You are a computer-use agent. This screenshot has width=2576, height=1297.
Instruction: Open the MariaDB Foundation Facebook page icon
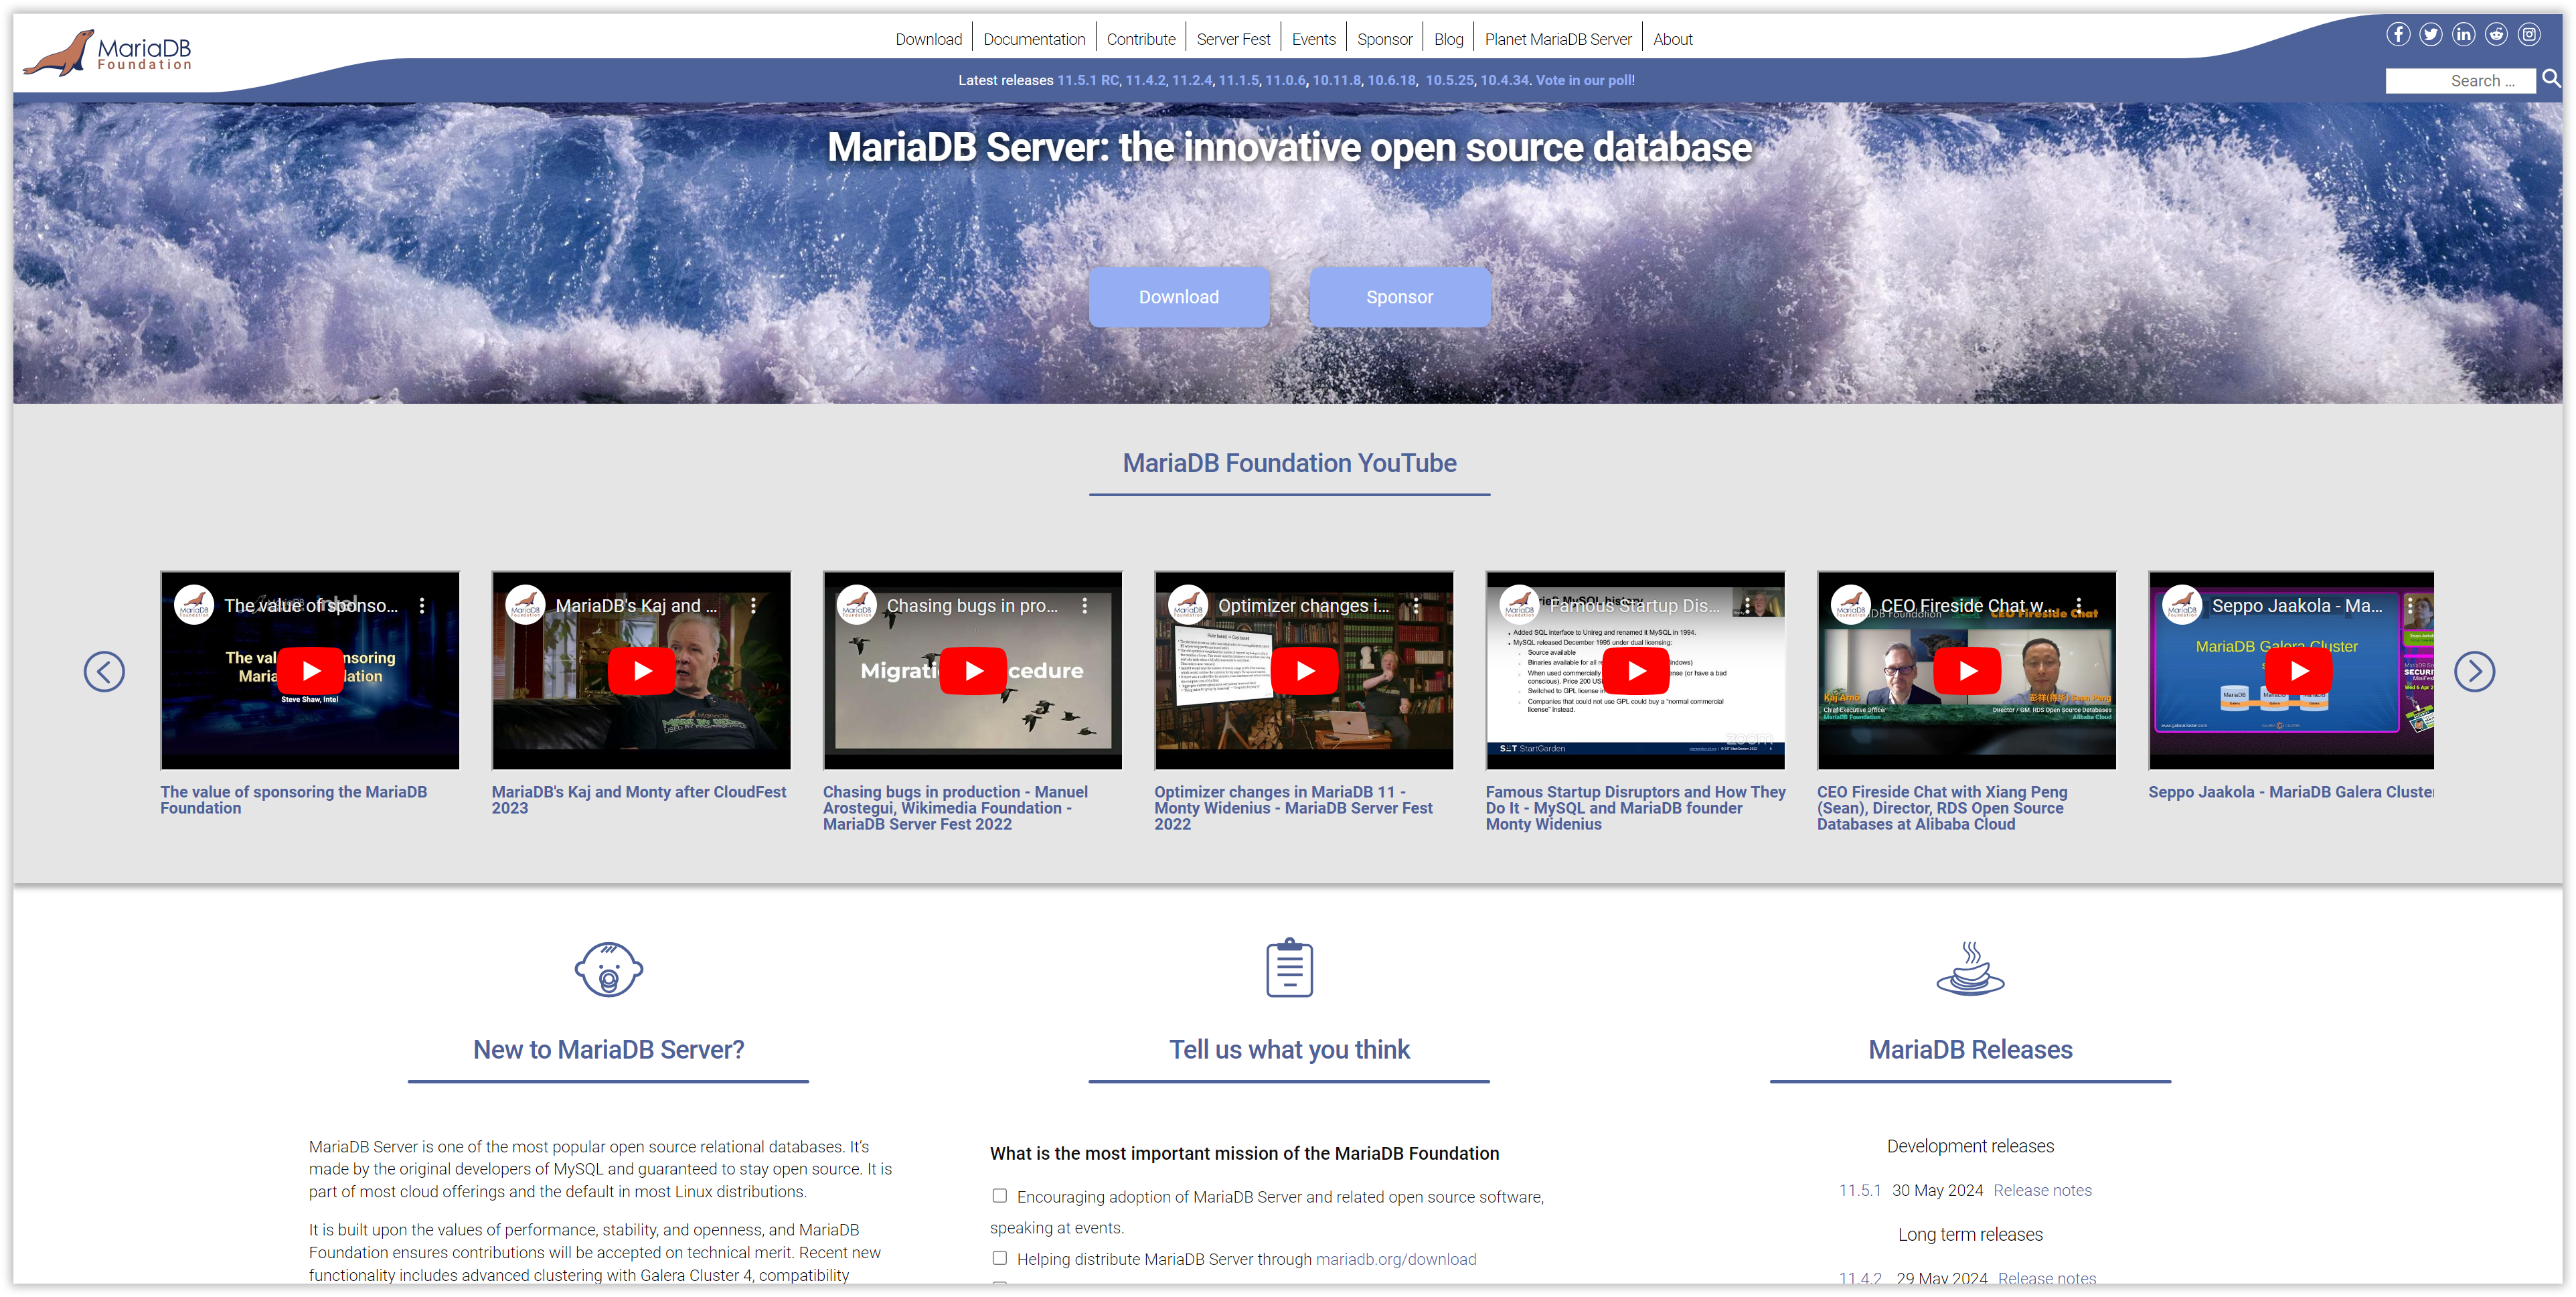2398,35
